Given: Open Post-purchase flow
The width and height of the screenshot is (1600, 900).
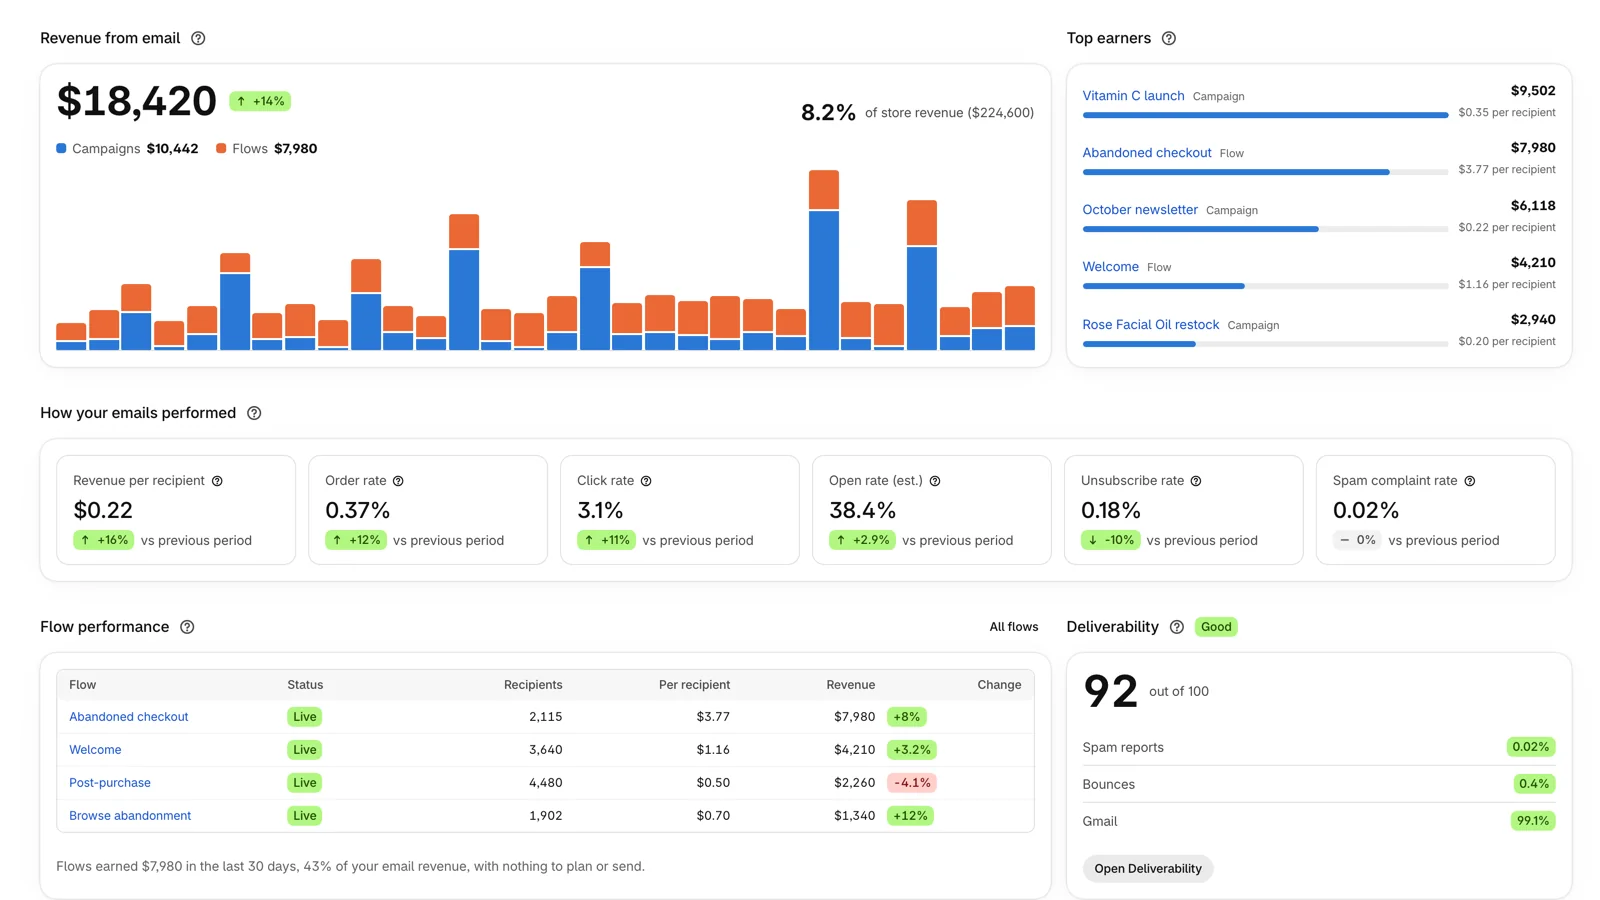Looking at the screenshot, I should point(110,783).
